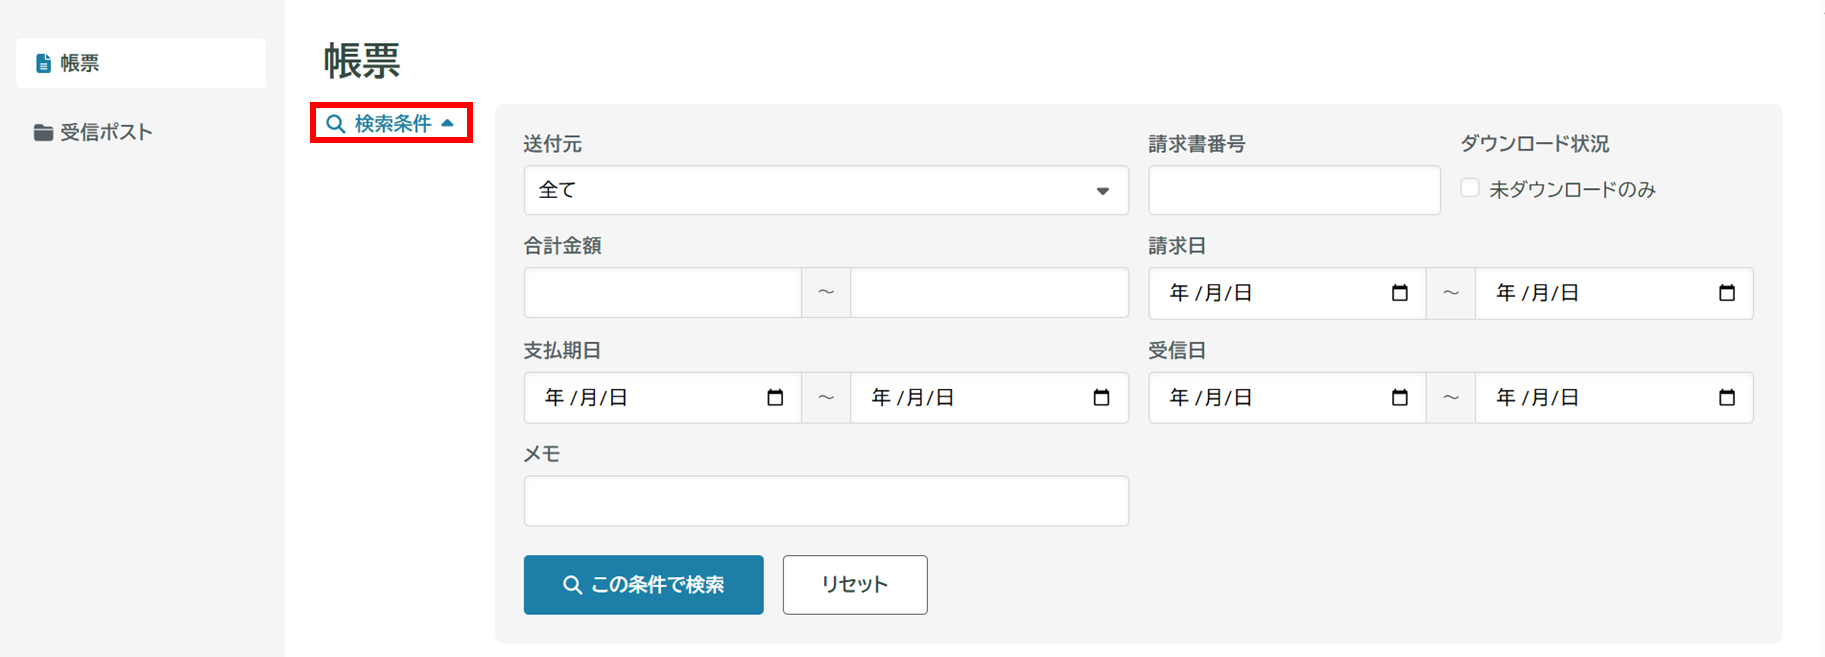Open the 帳票 sidebar menu item
1825x657 pixels.
140,64
